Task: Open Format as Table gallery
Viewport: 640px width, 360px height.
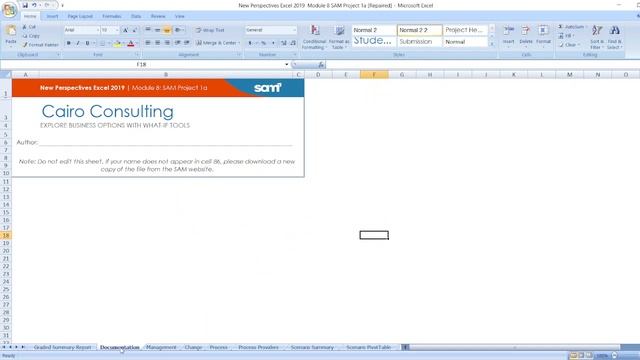Action: pyautogui.click(x=339, y=37)
